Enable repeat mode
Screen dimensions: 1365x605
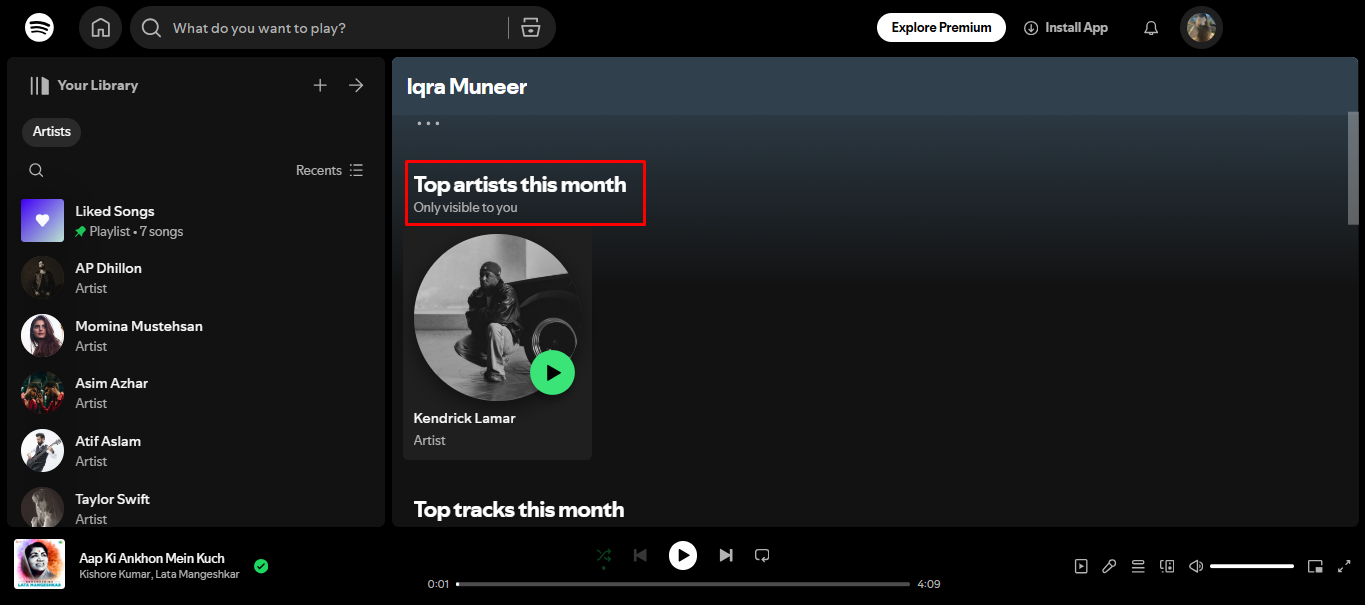point(762,555)
